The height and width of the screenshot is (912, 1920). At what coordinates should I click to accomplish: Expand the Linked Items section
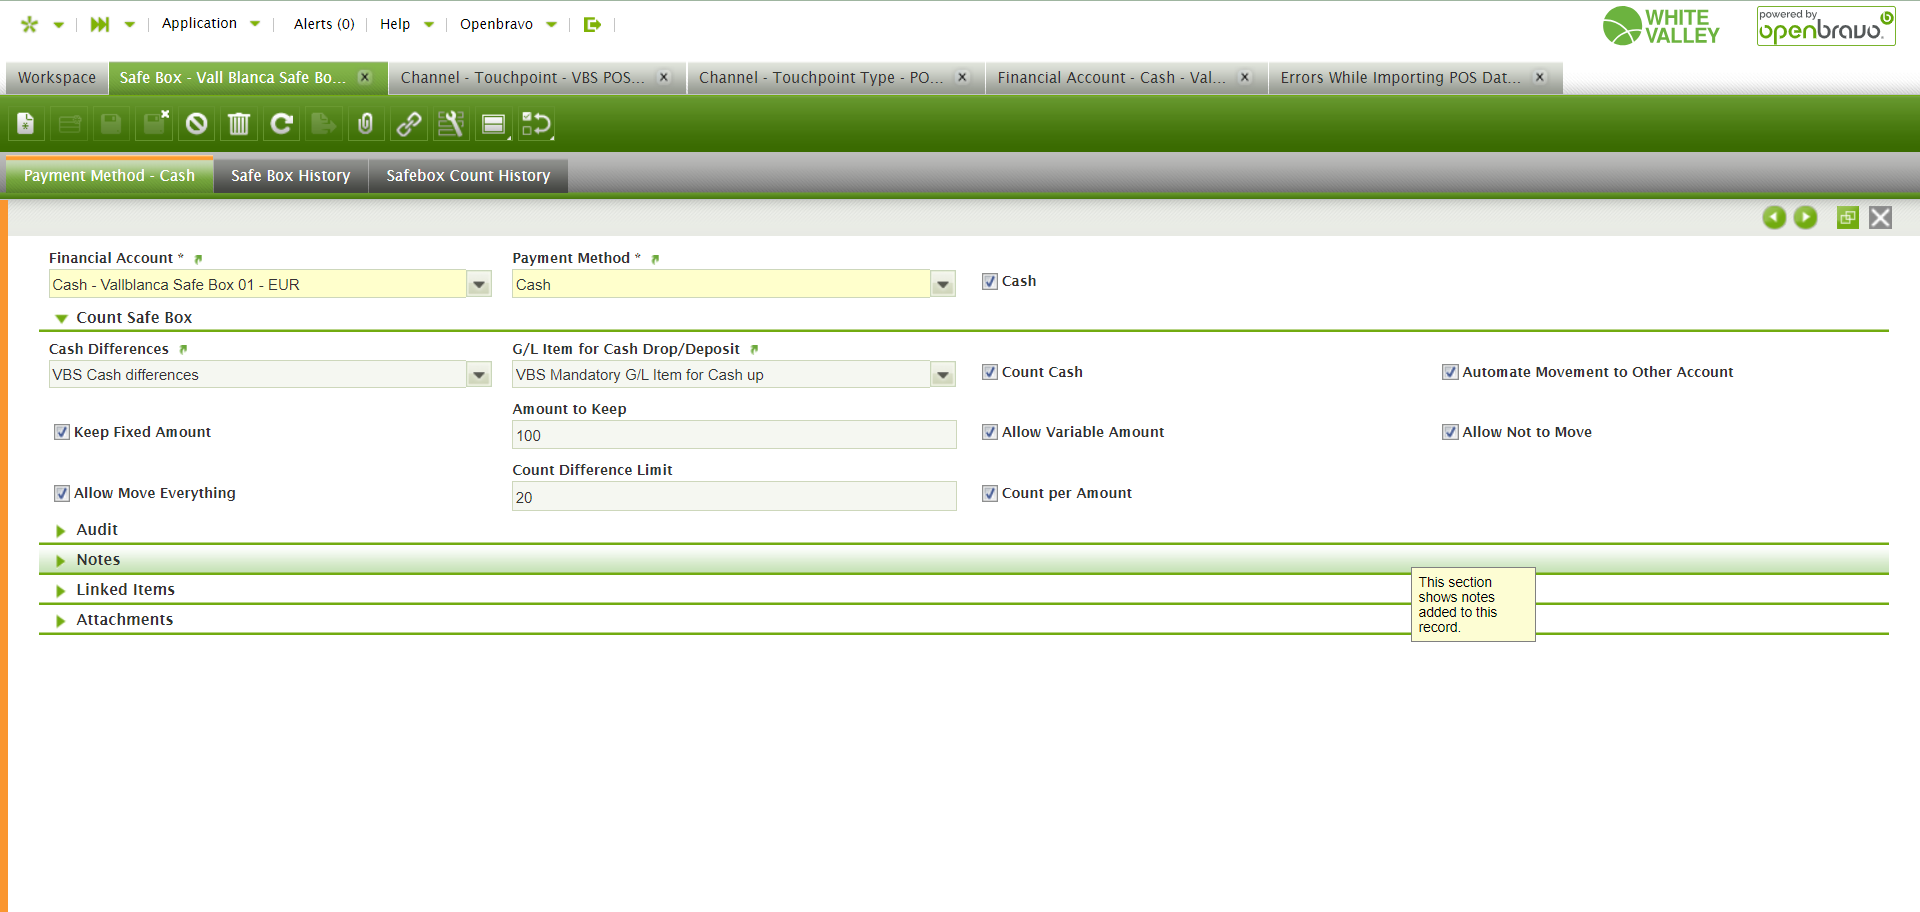(61, 590)
